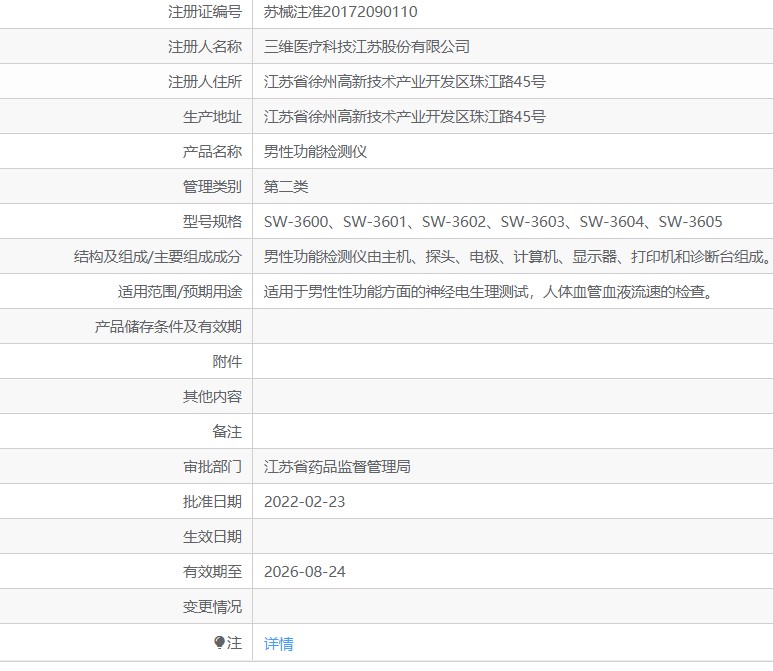Viewport: 773px width, 671px height.
Task: Click the 适用范围/预期用途 label
Action: [x=180, y=292]
